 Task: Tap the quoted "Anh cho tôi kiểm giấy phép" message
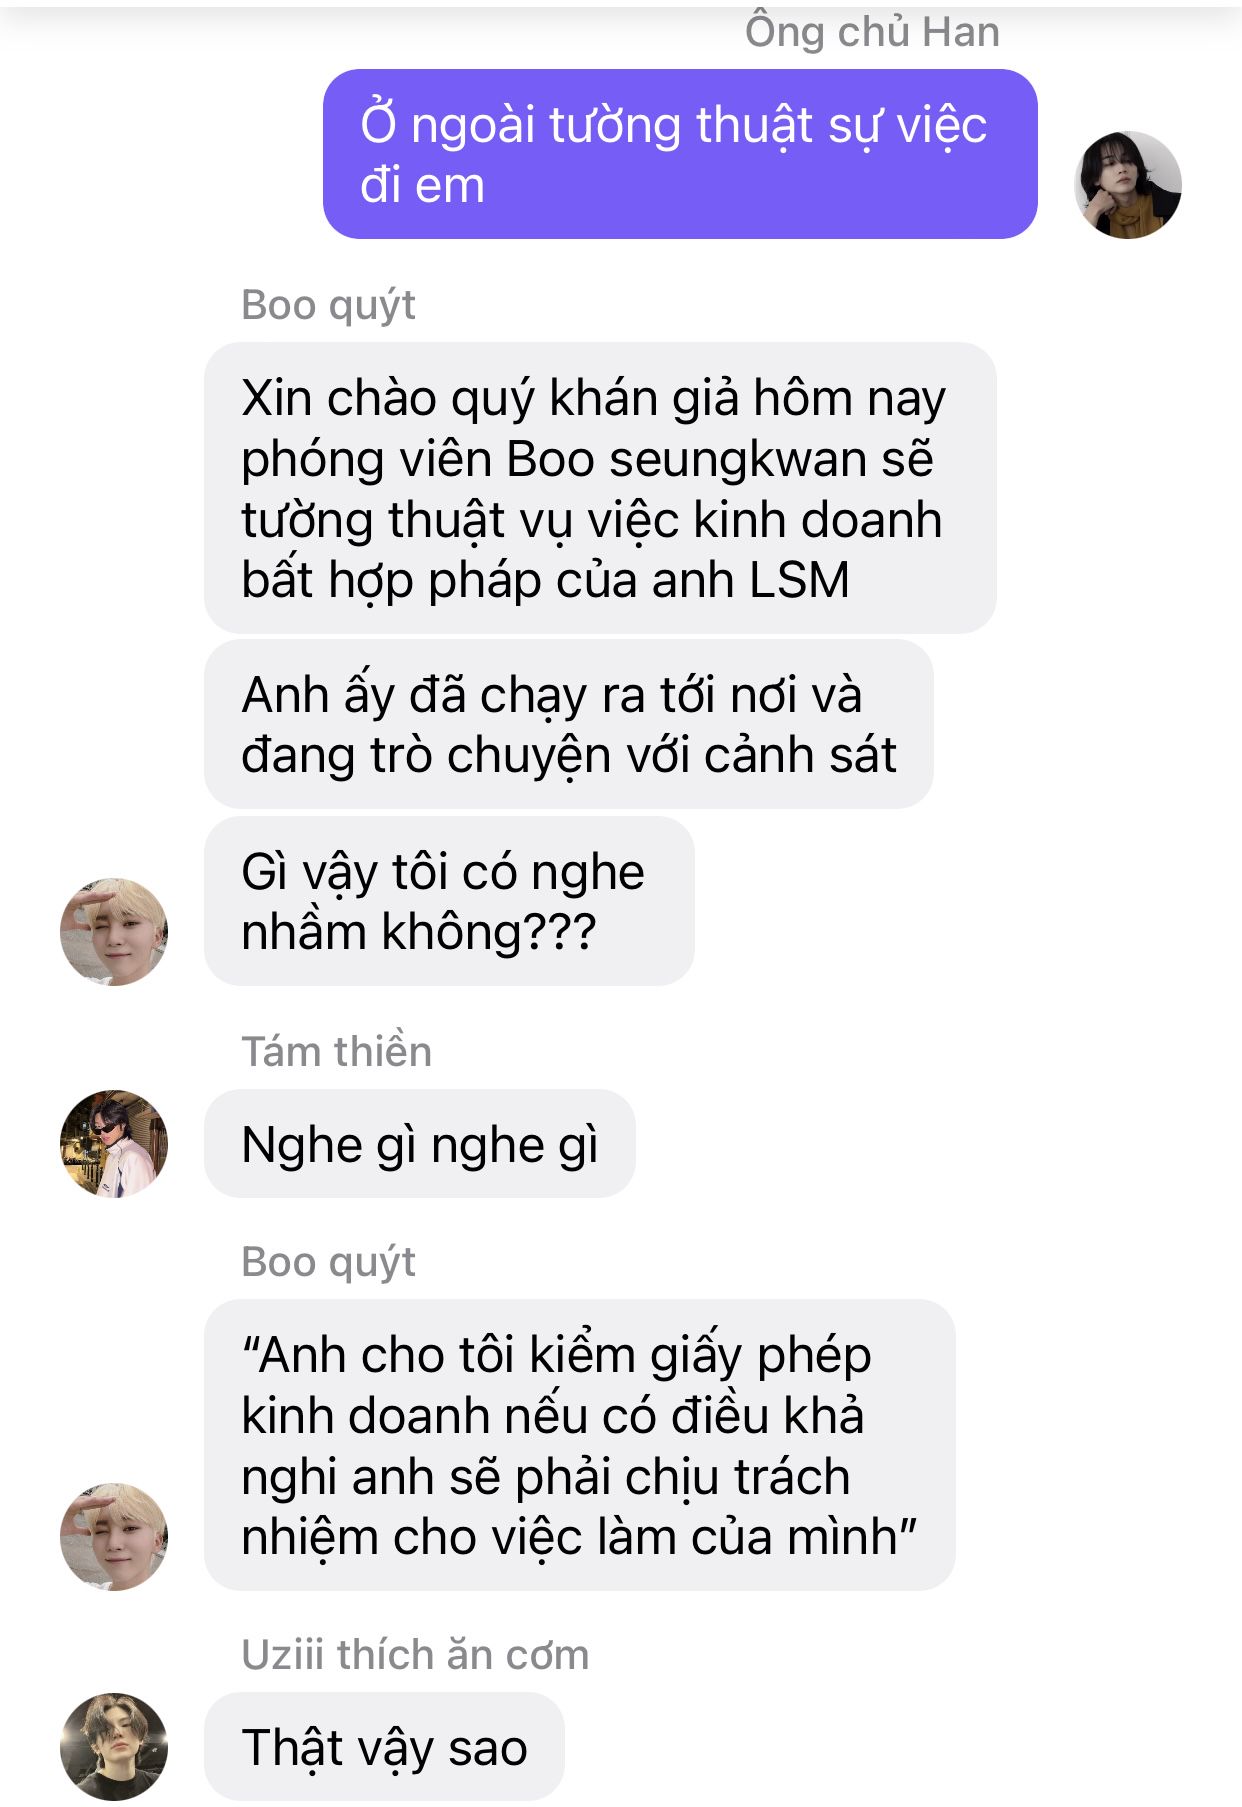pyautogui.click(x=580, y=1445)
